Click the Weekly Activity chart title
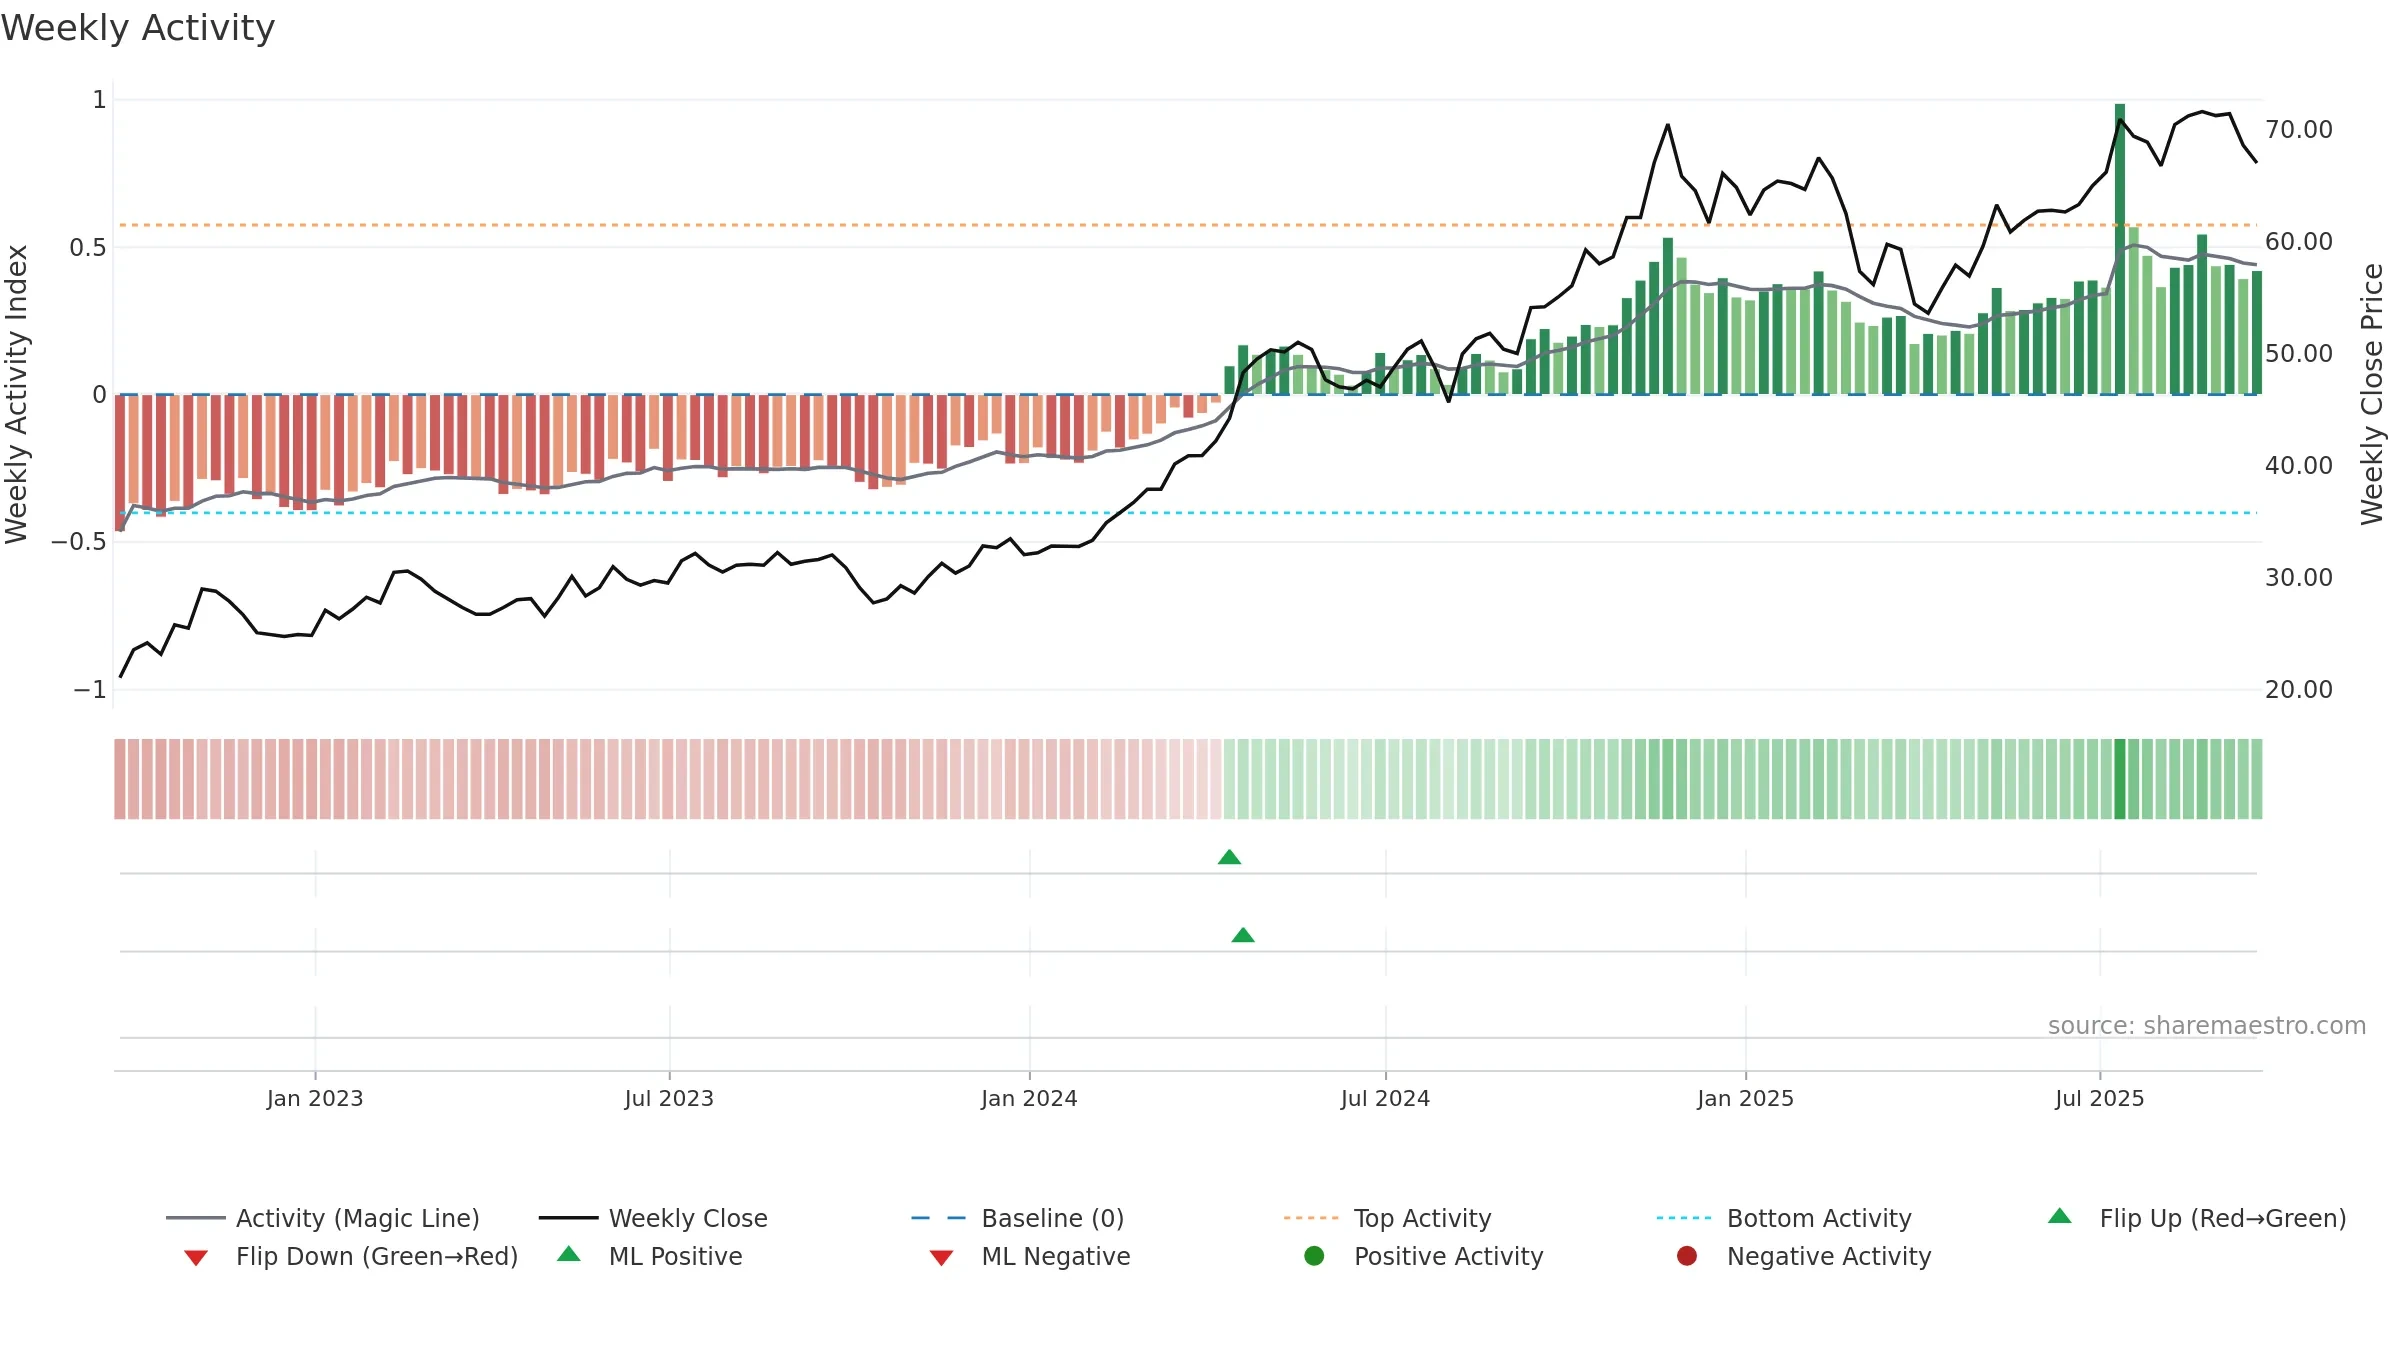Viewport: 2400px width, 1350px height. [x=138, y=28]
